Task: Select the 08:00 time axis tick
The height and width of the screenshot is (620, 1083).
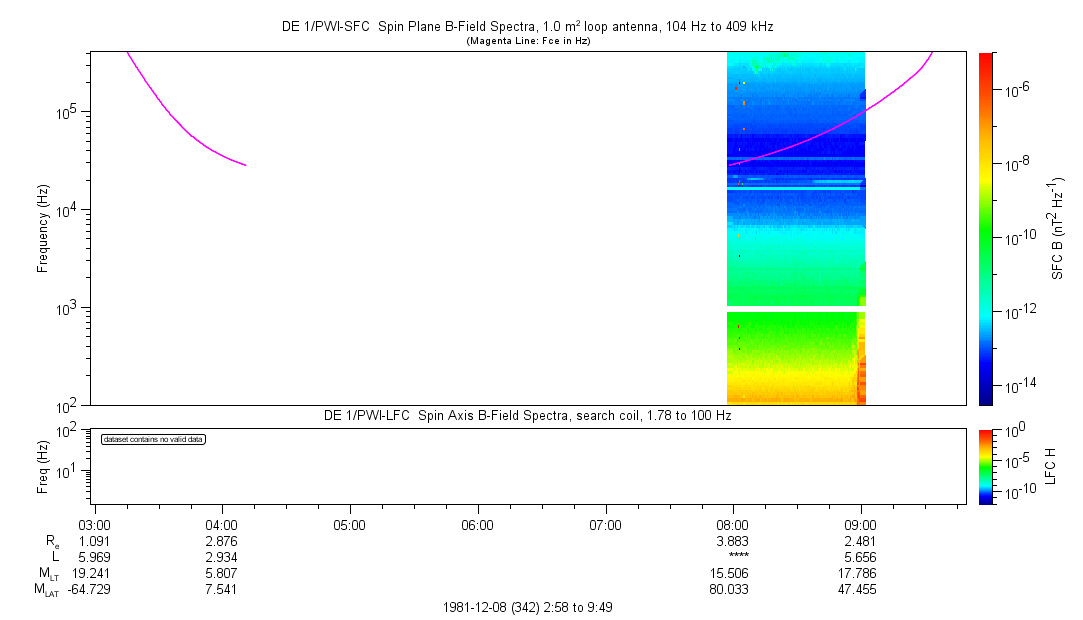Action: 733,524
